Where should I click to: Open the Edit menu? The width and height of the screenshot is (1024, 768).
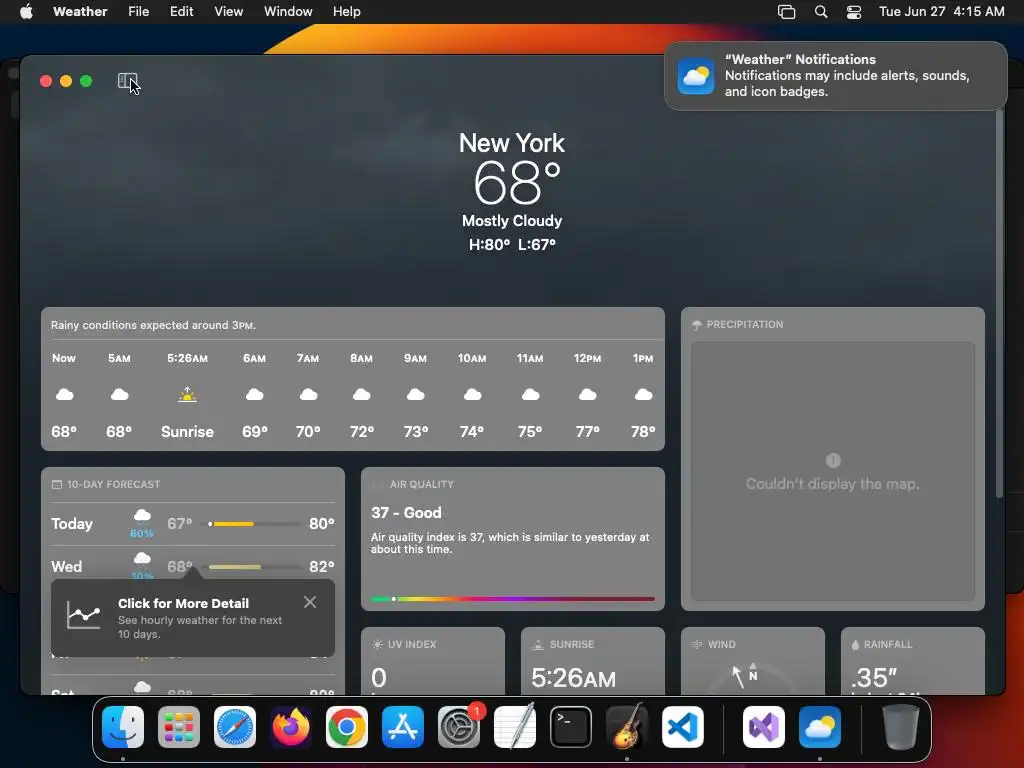click(x=182, y=11)
